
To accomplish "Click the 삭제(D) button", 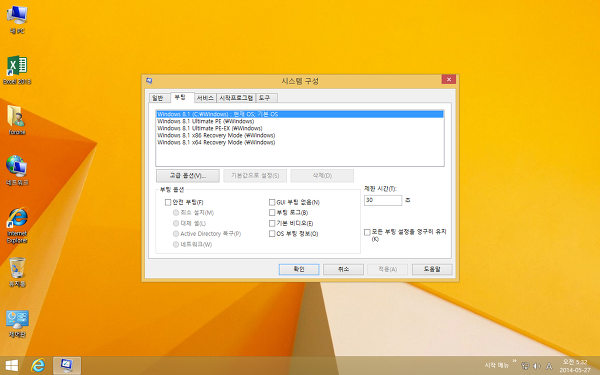I will pyautogui.click(x=322, y=176).
